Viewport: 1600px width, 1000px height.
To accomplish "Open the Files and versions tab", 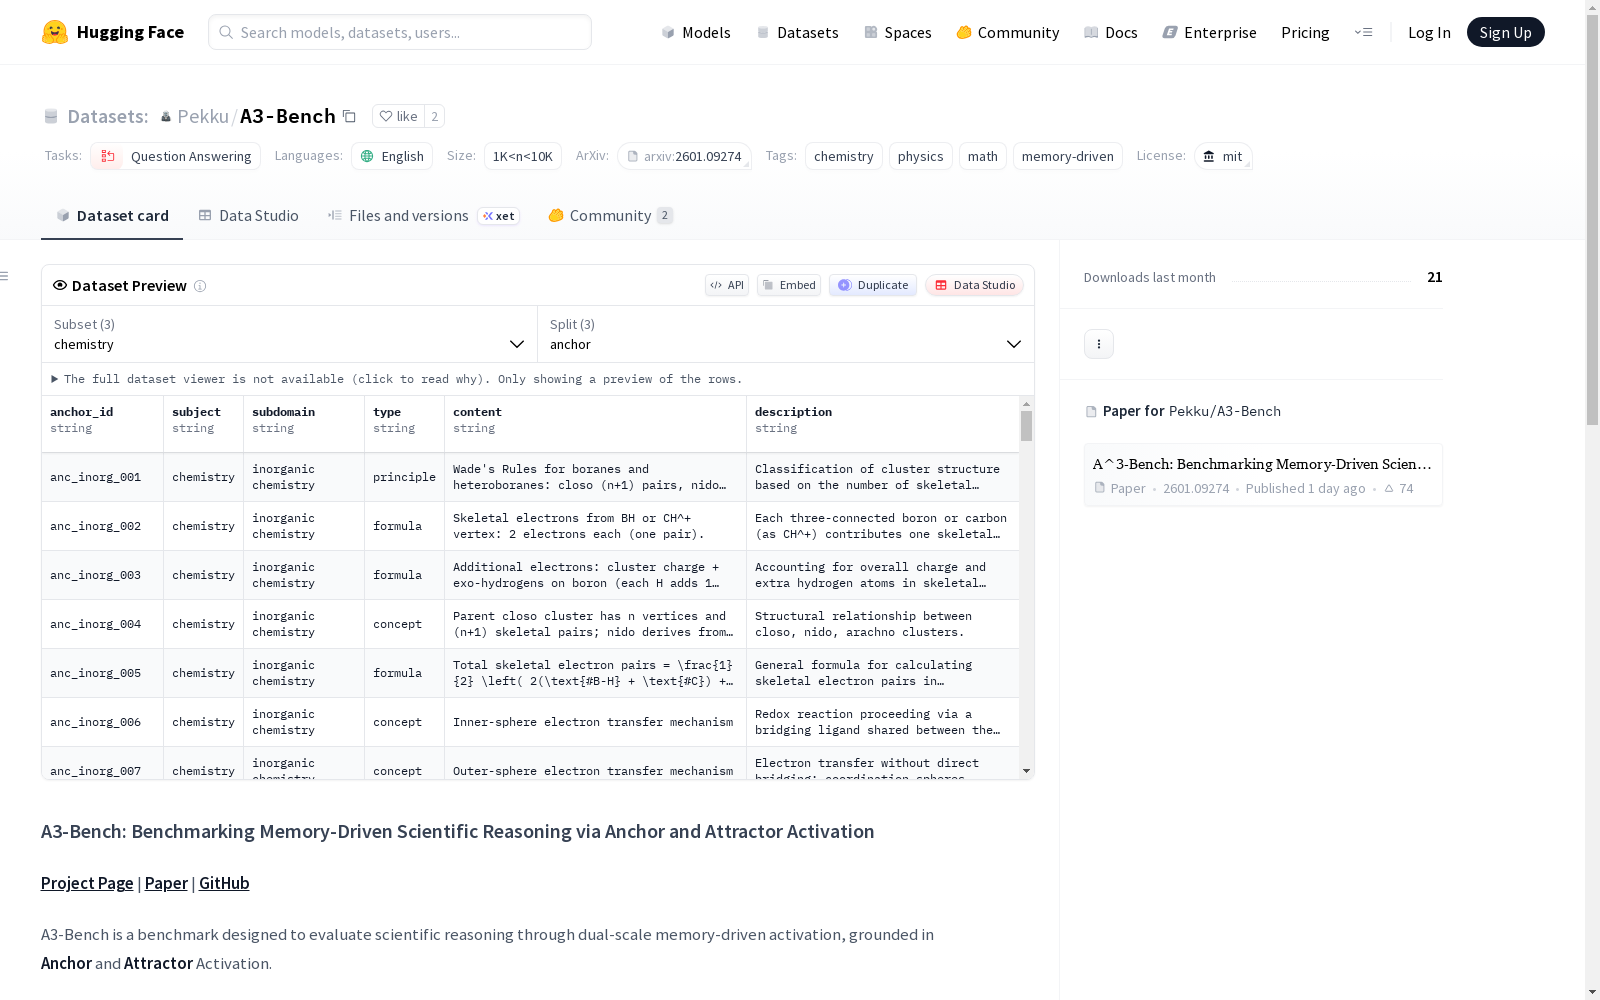I will pyautogui.click(x=424, y=216).
